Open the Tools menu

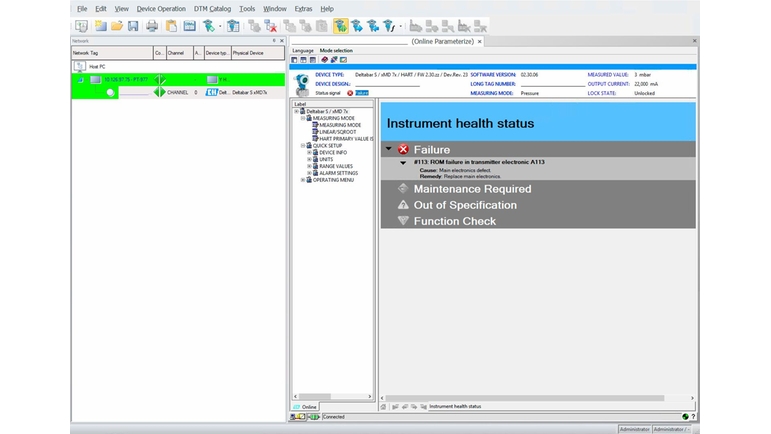247,9
